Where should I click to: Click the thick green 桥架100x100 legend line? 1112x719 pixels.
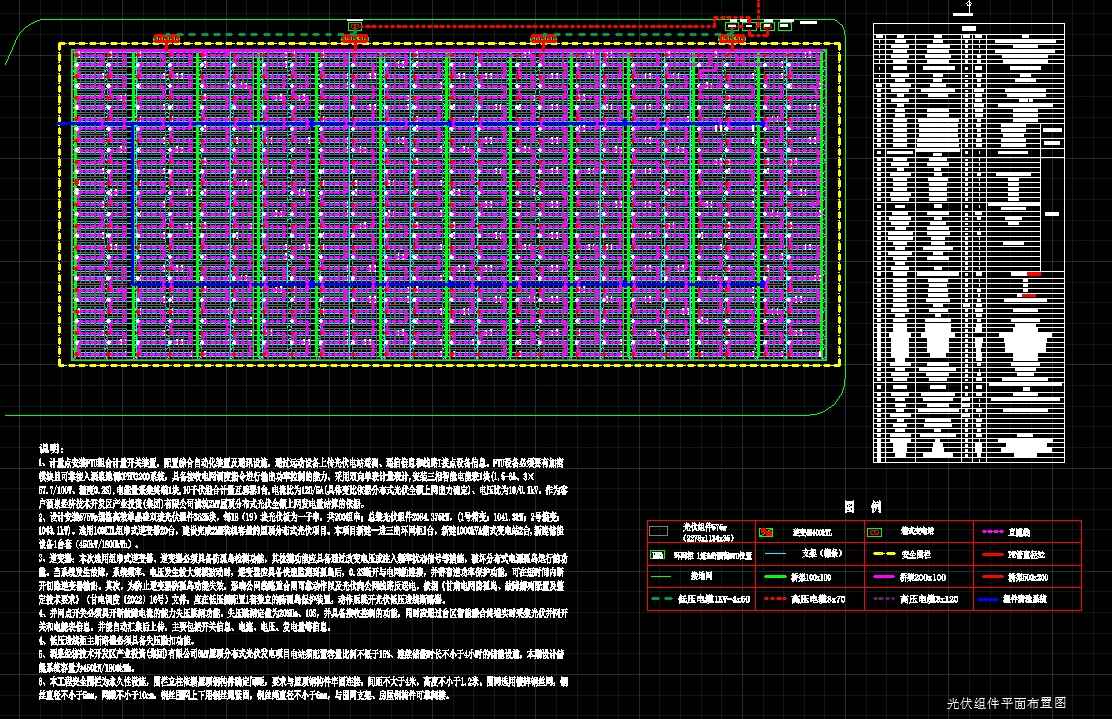(775, 577)
